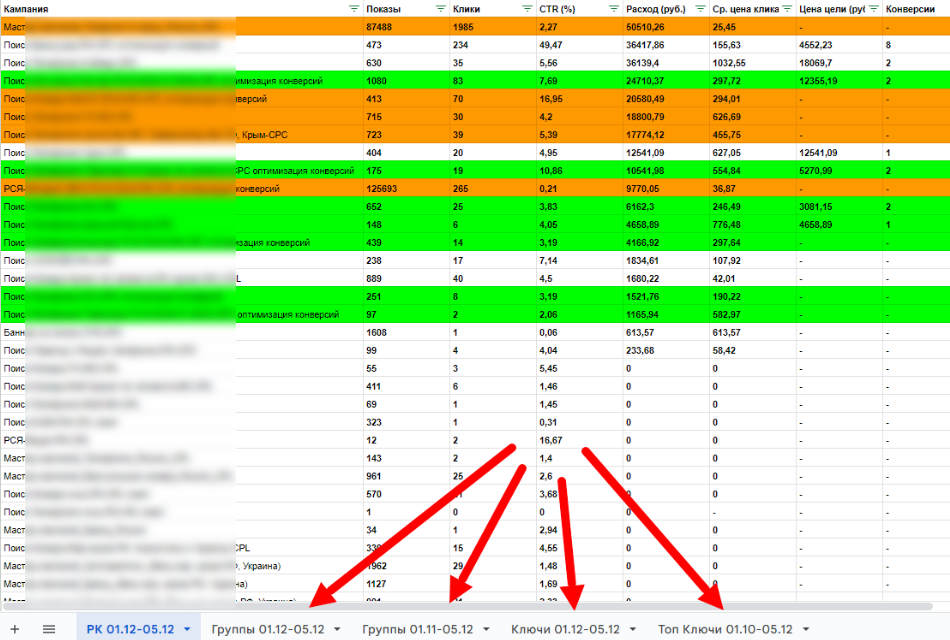The width and height of the screenshot is (950, 640).
Task: Add a new sheet with the plus button
Action: point(15,629)
